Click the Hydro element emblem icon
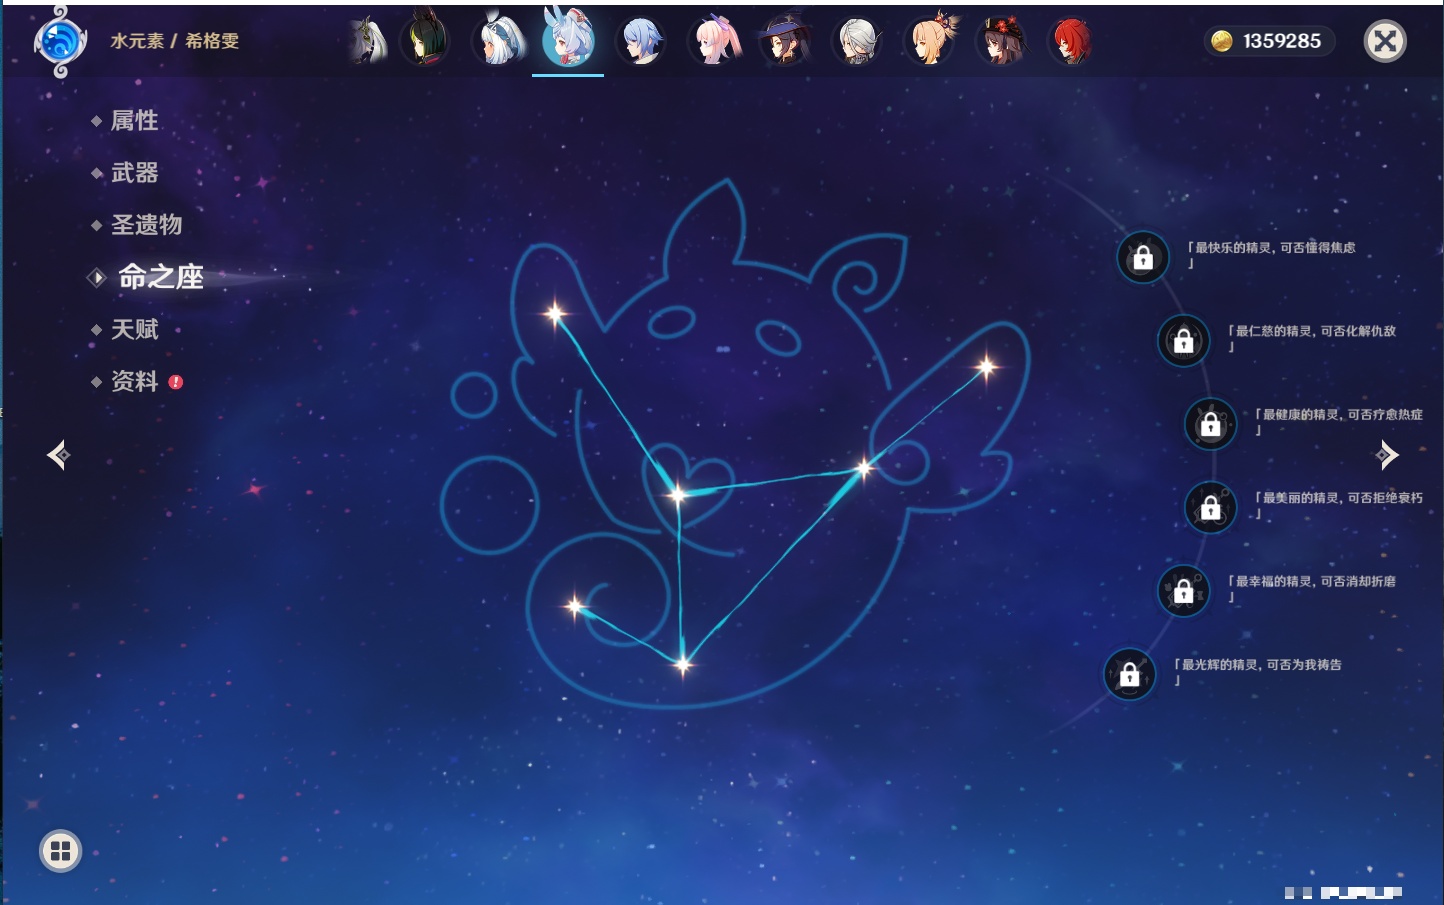The height and width of the screenshot is (905, 1444). coord(60,42)
